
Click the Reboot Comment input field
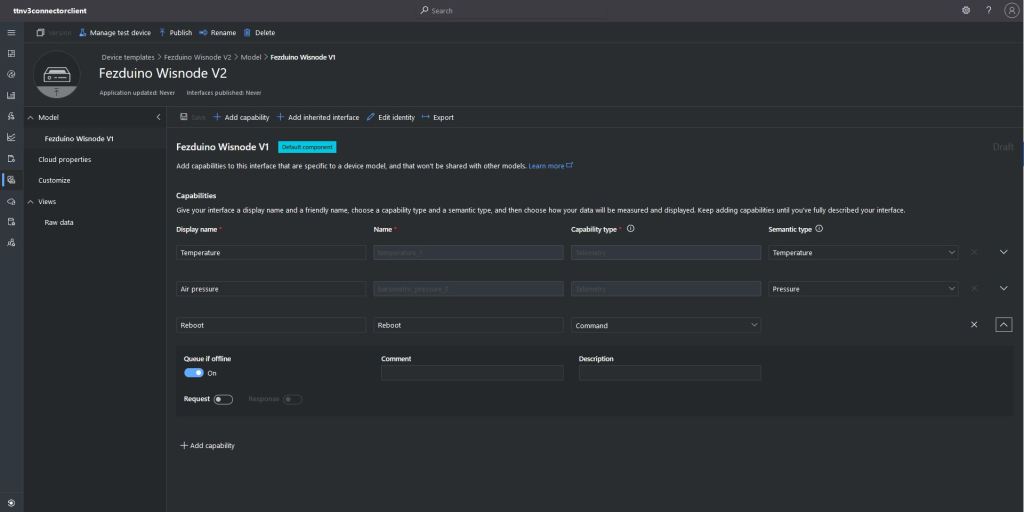(472, 373)
